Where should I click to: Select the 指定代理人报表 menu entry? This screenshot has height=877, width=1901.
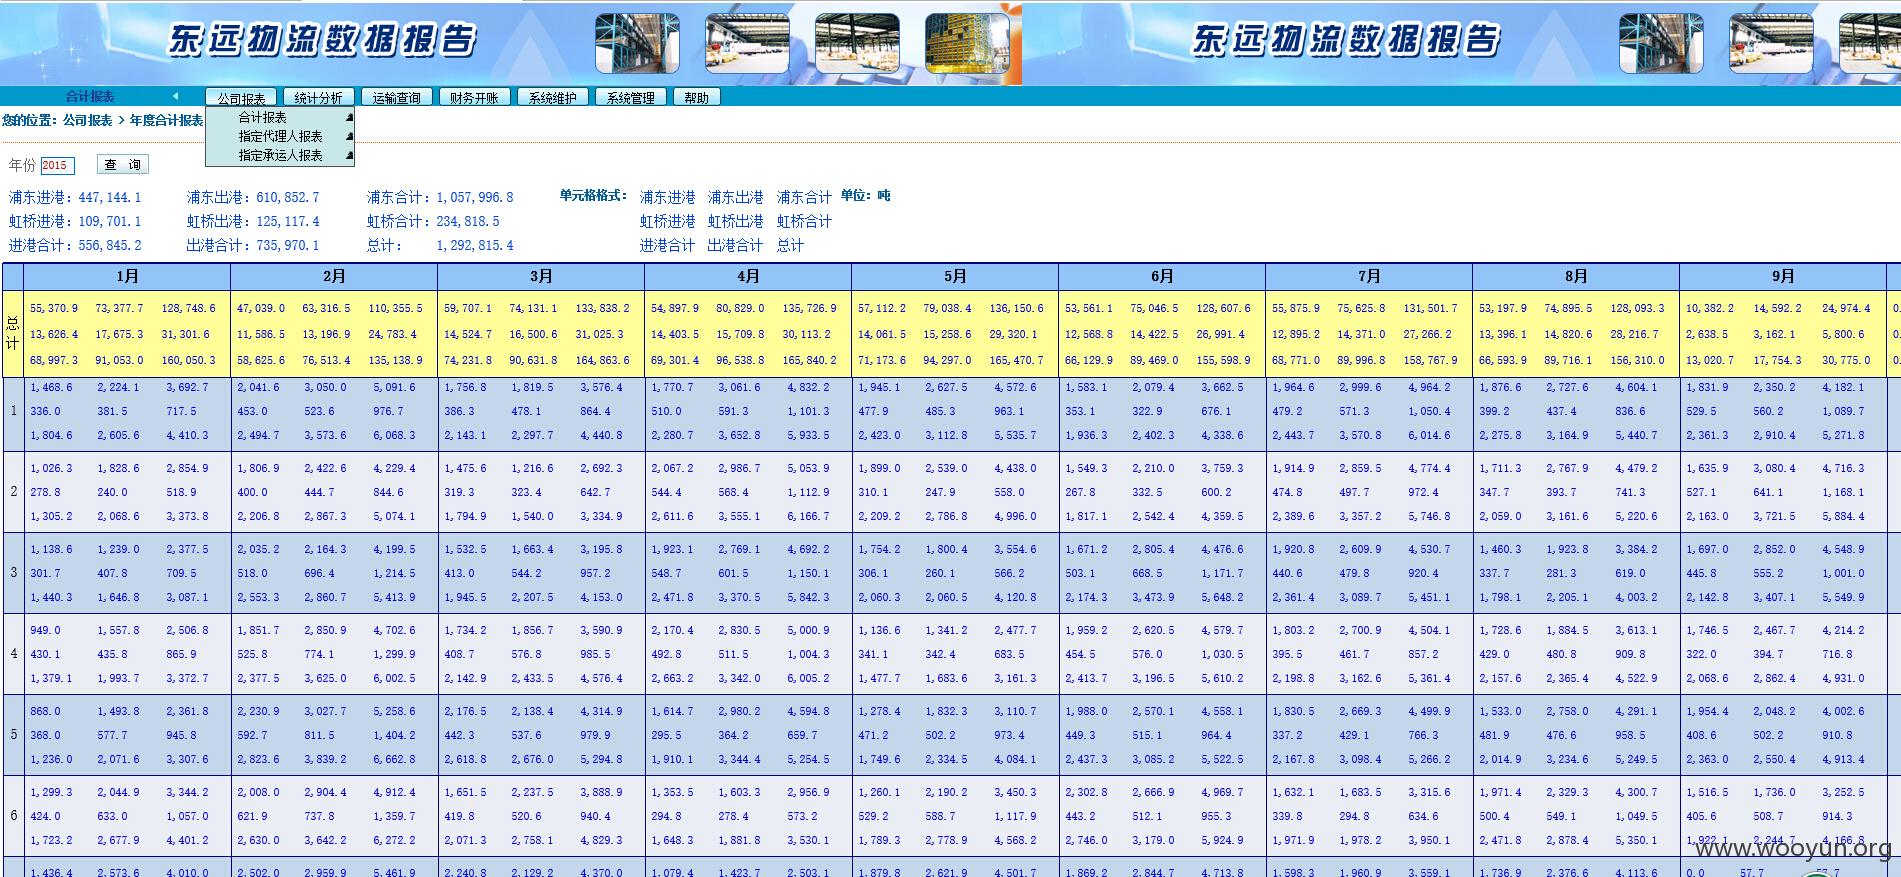pyautogui.click(x=280, y=136)
